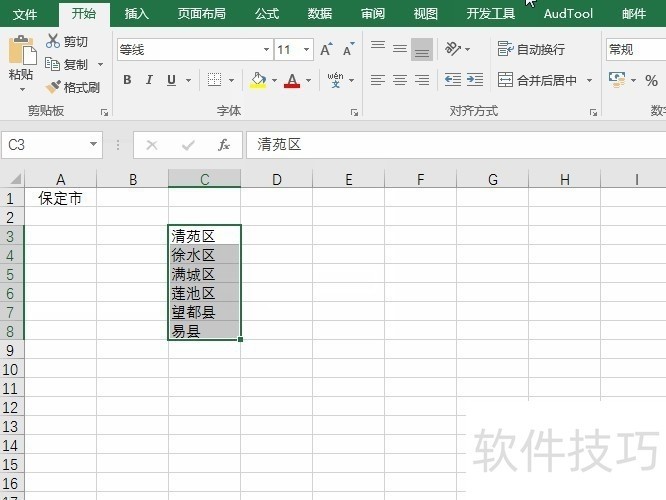
Task: Click the formula bar showing 清苑区
Action: pyautogui.click(x=456, y=145)
